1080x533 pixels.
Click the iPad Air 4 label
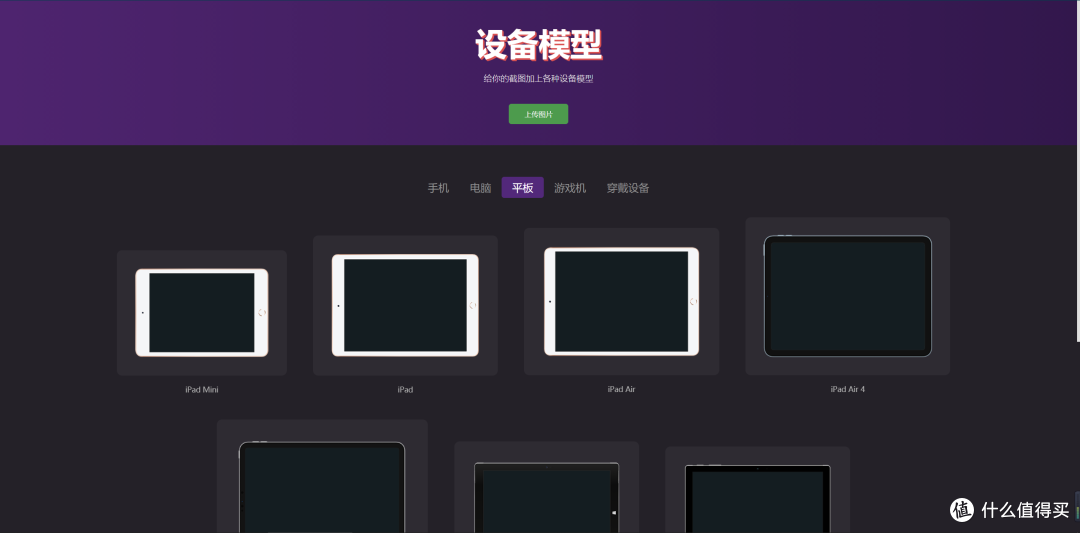(847, 389)
